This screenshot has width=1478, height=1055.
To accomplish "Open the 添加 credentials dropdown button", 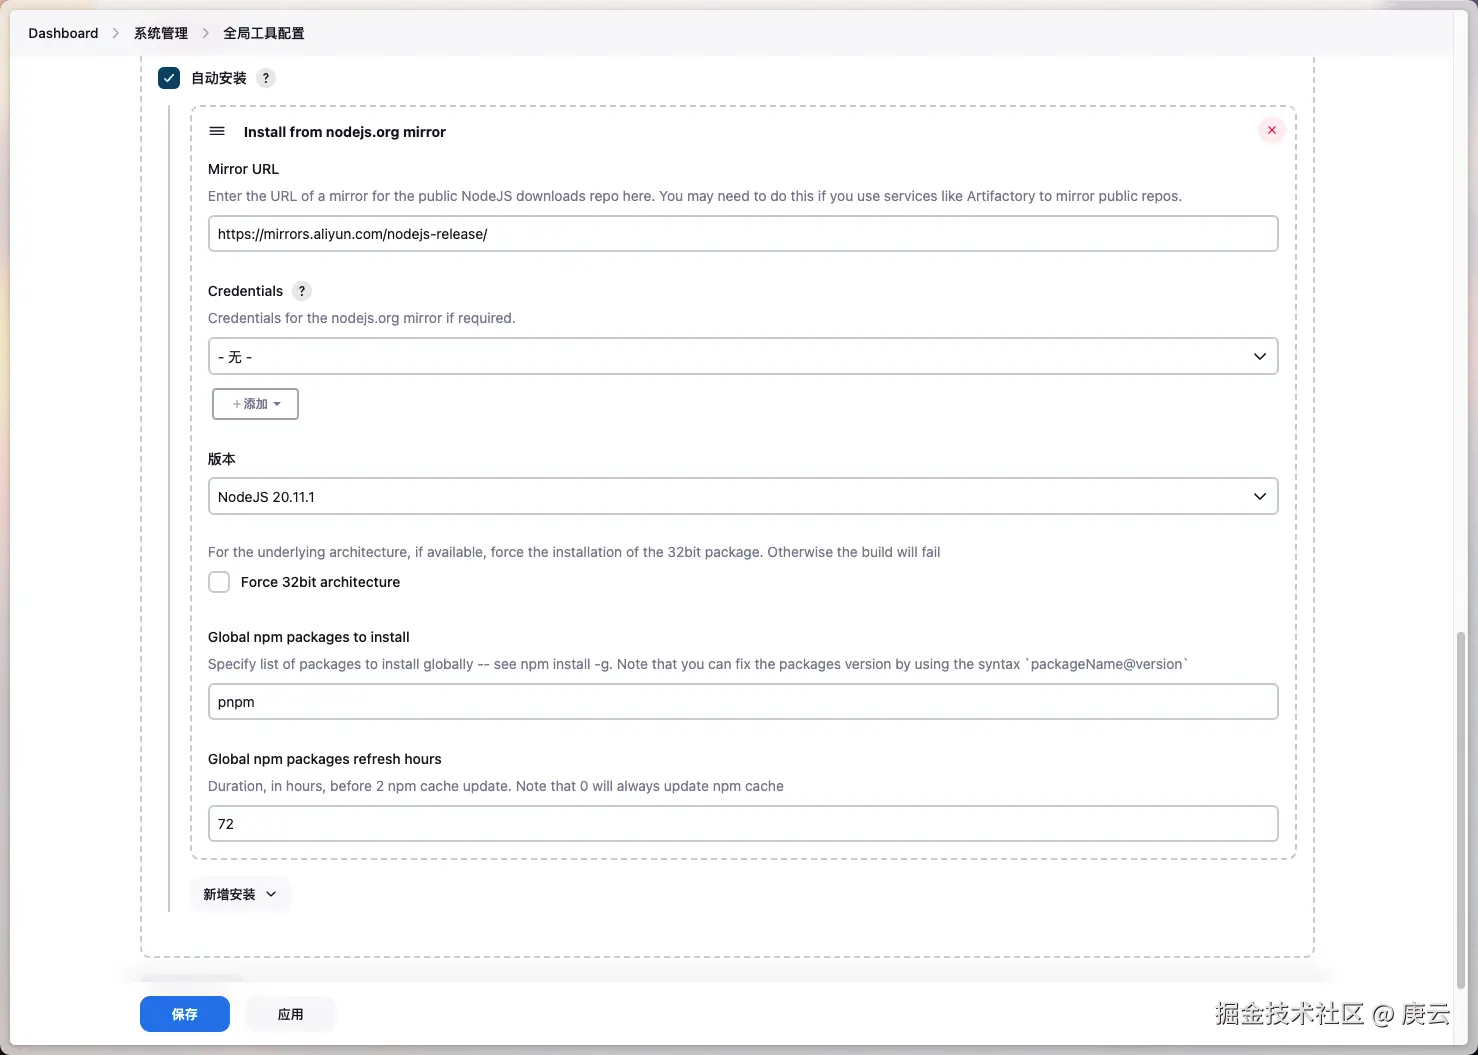I will [255, 404].
